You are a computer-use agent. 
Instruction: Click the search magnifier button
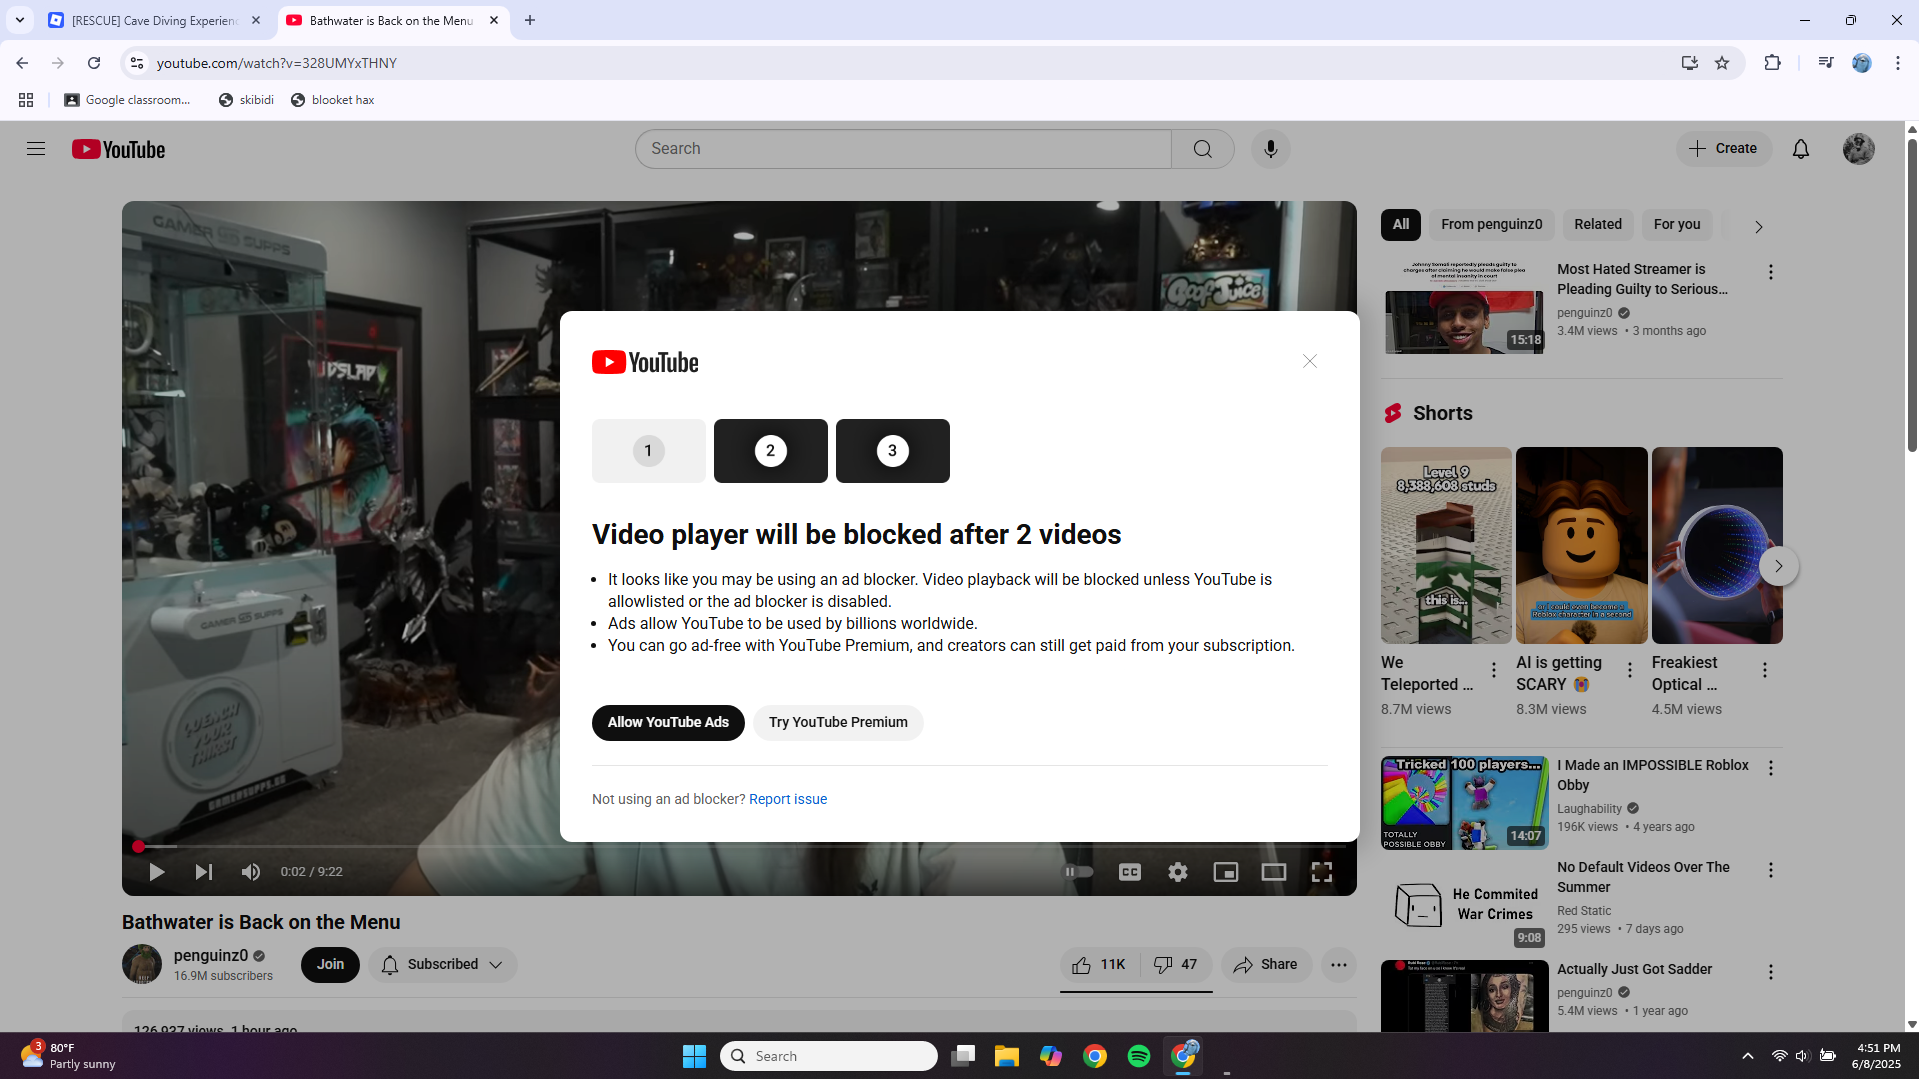tap(1202, 149)
